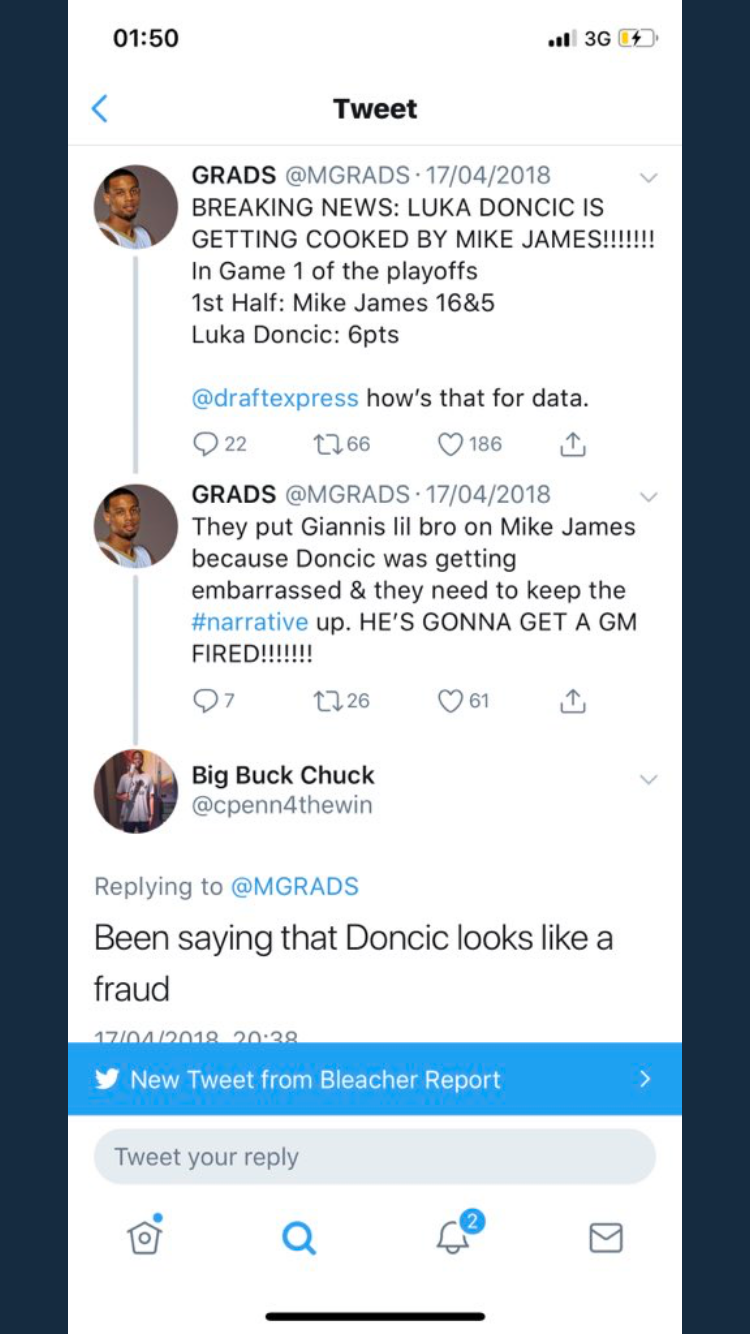Open New Tweet from Bleacher Report banner

(375, 1079)
